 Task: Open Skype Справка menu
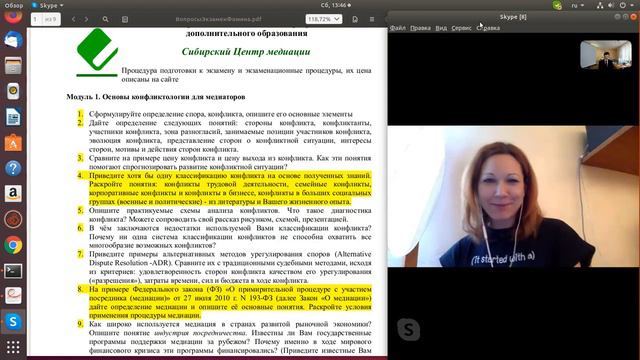pyautogui.click(x=489, y=28)
